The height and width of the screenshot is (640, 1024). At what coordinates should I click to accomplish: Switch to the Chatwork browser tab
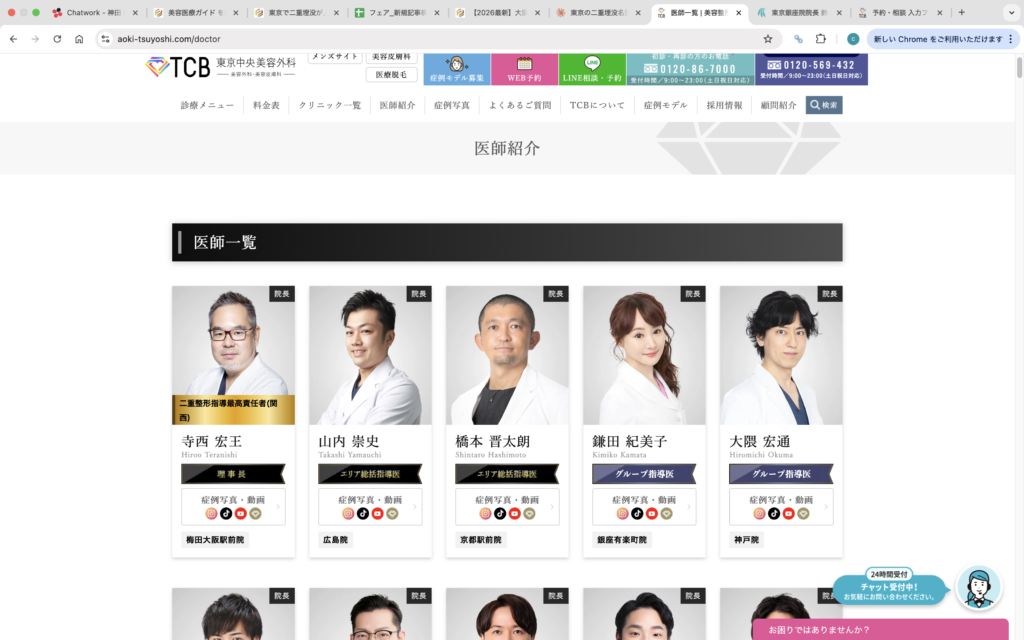point(96,13)
